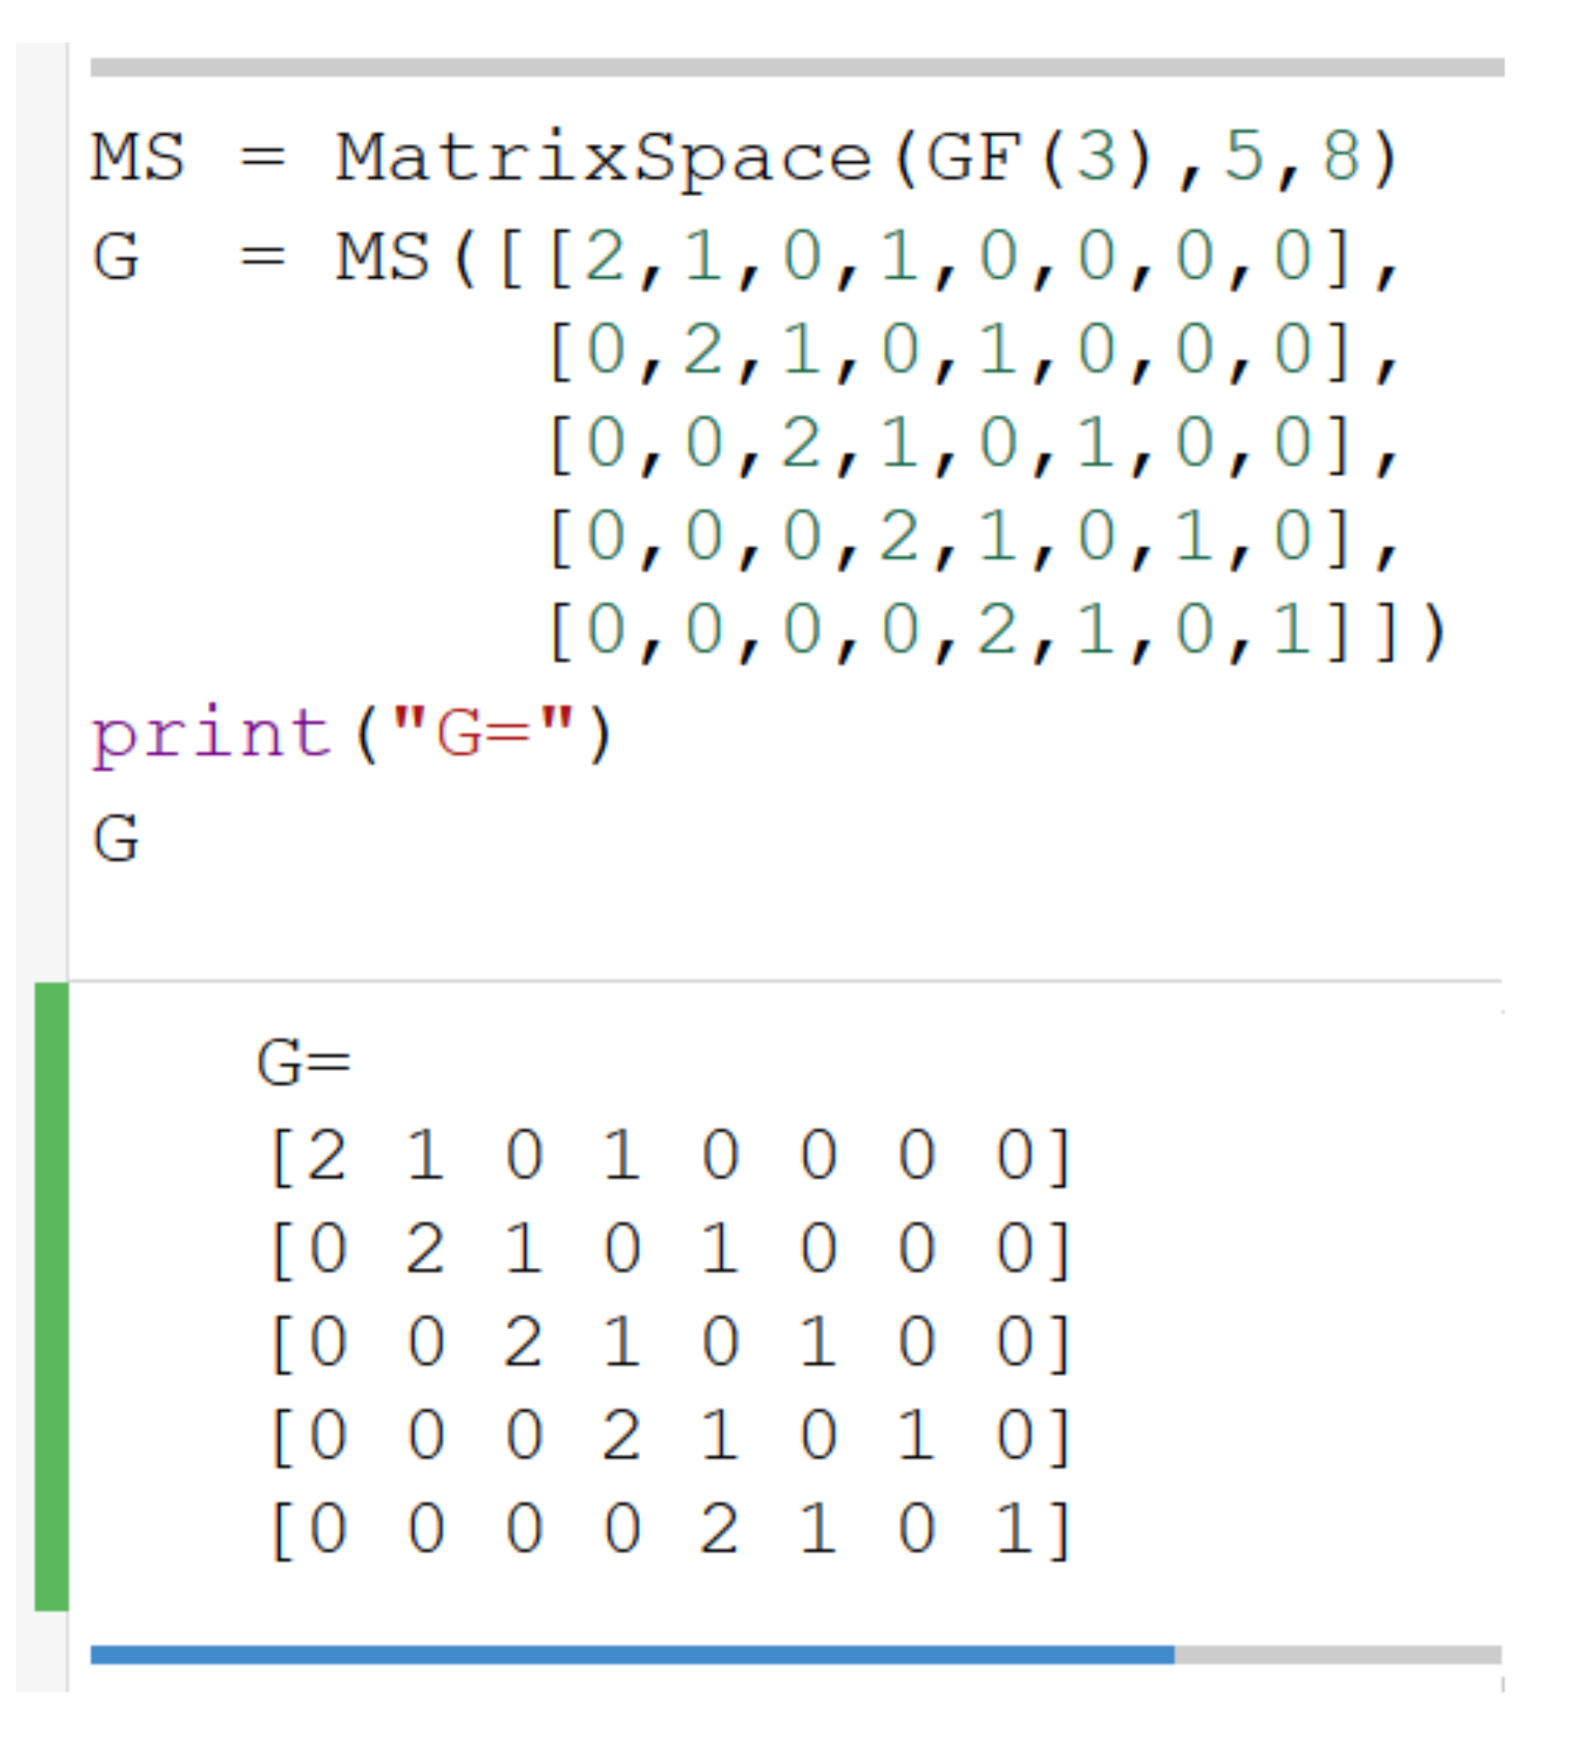Viewport: 1570px width, 1742px height.
Task: Click the lone G on the last code line
Action: point(116,838)
